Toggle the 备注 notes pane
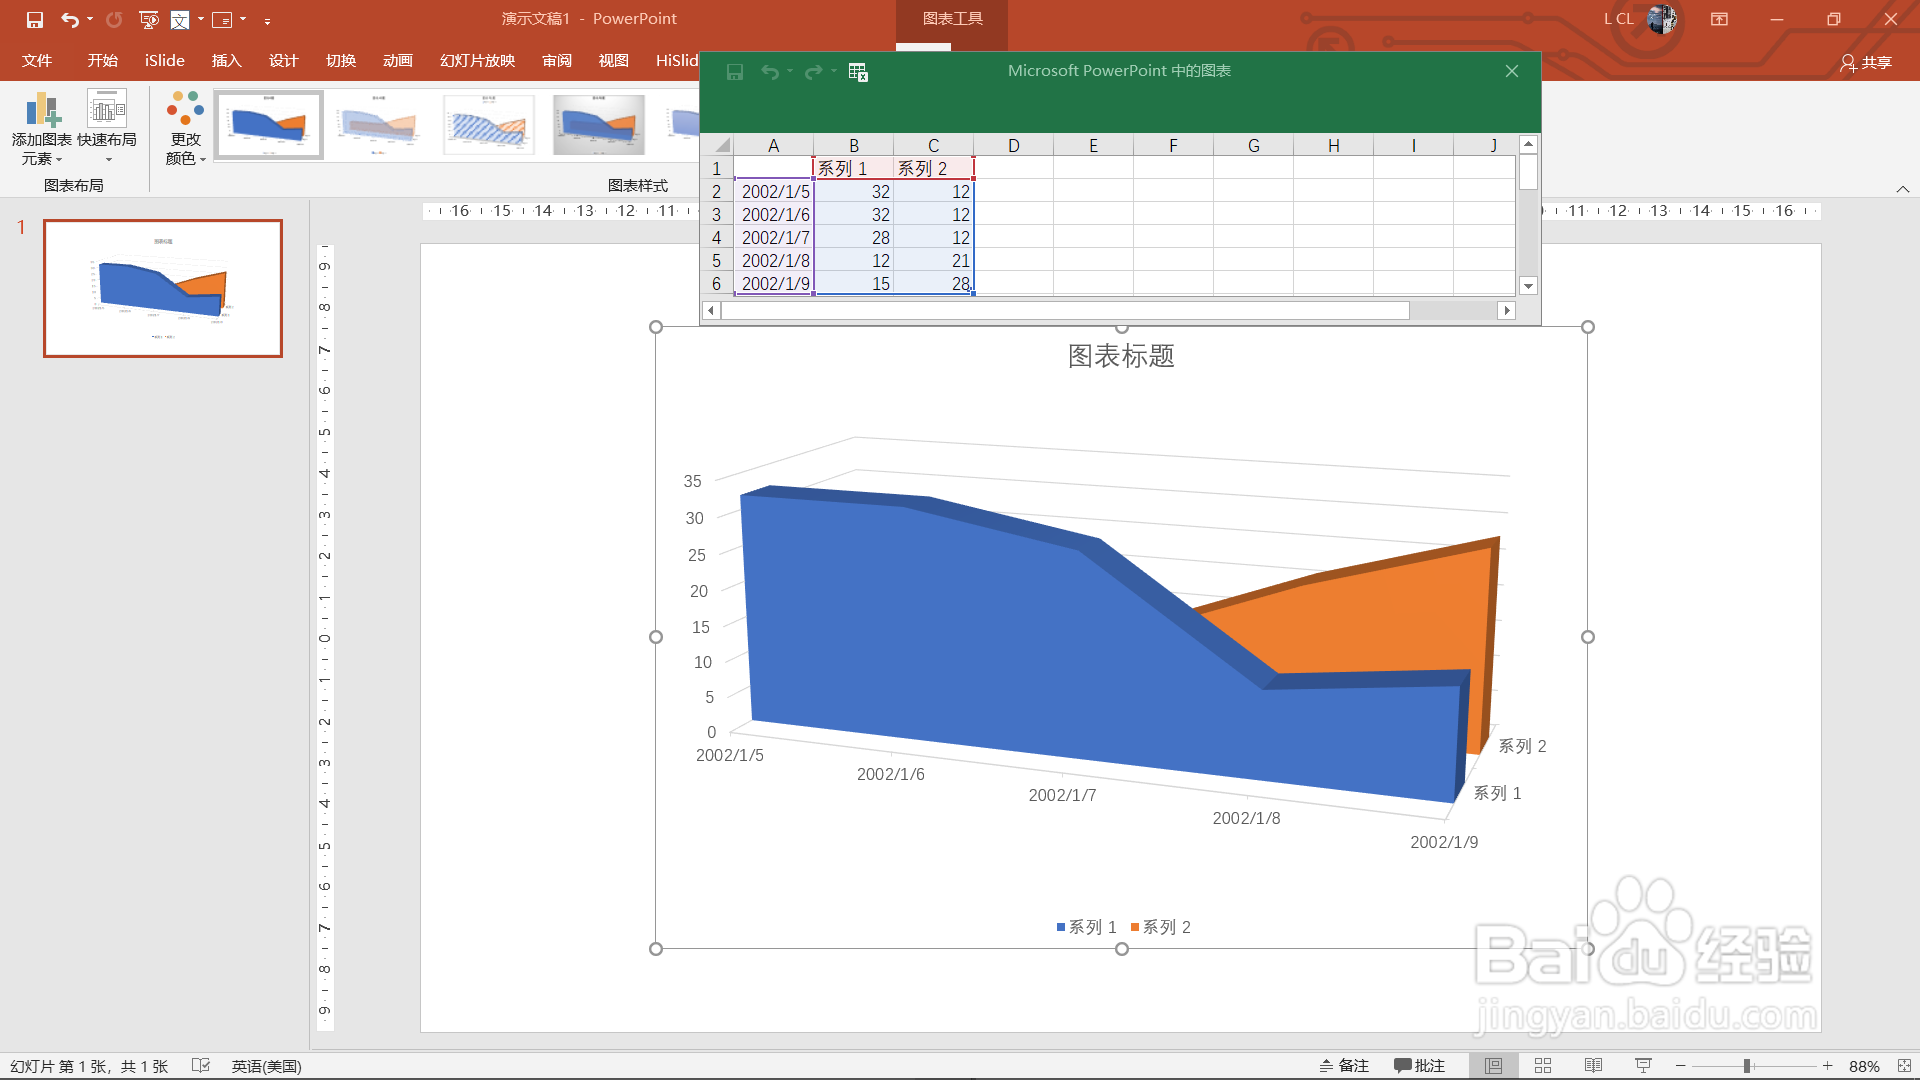Screen dimensions: 1920x1080 pyautogui.click(x=1344, y=1066)
